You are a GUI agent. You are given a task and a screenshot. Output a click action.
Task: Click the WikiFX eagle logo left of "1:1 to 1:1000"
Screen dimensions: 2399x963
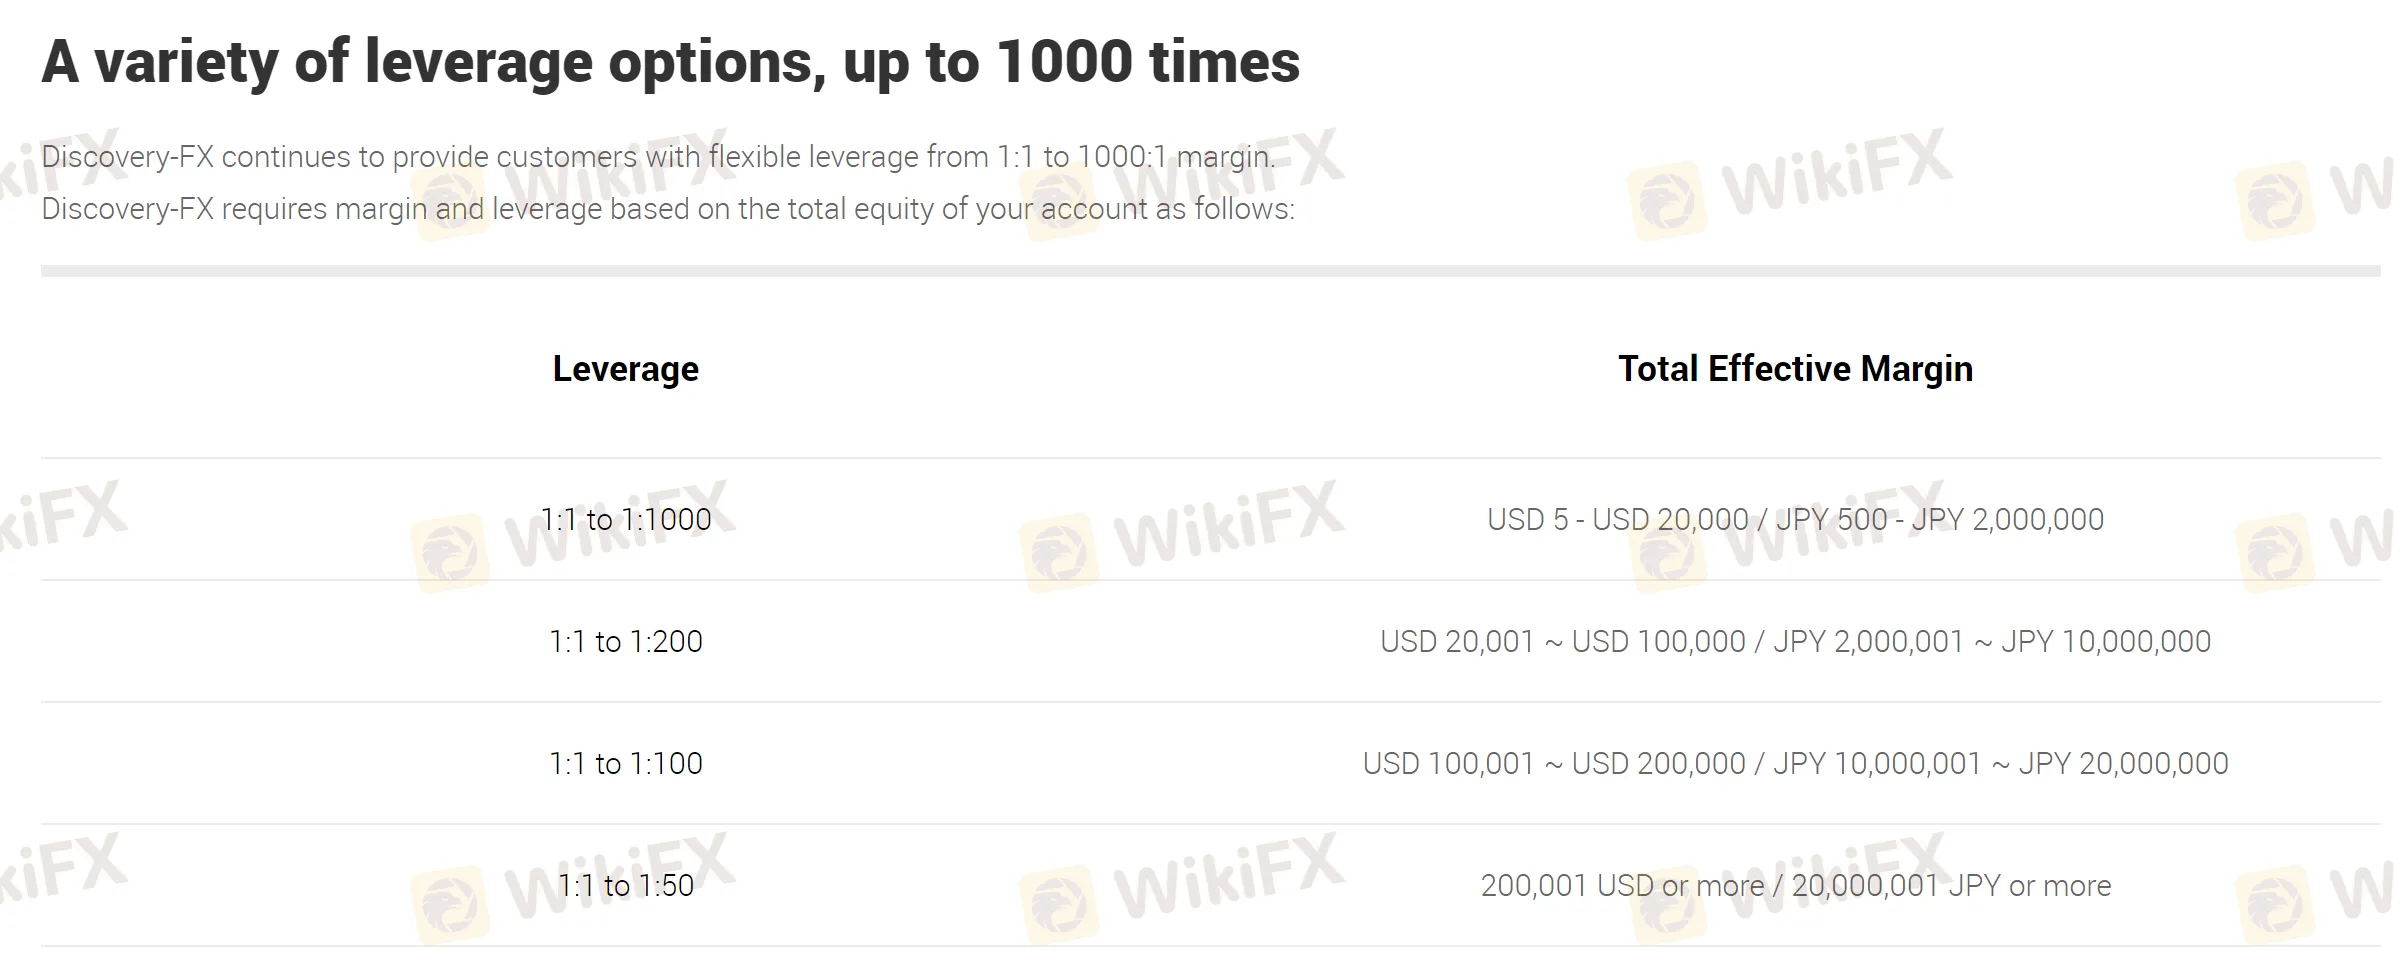tap(449, 553)
